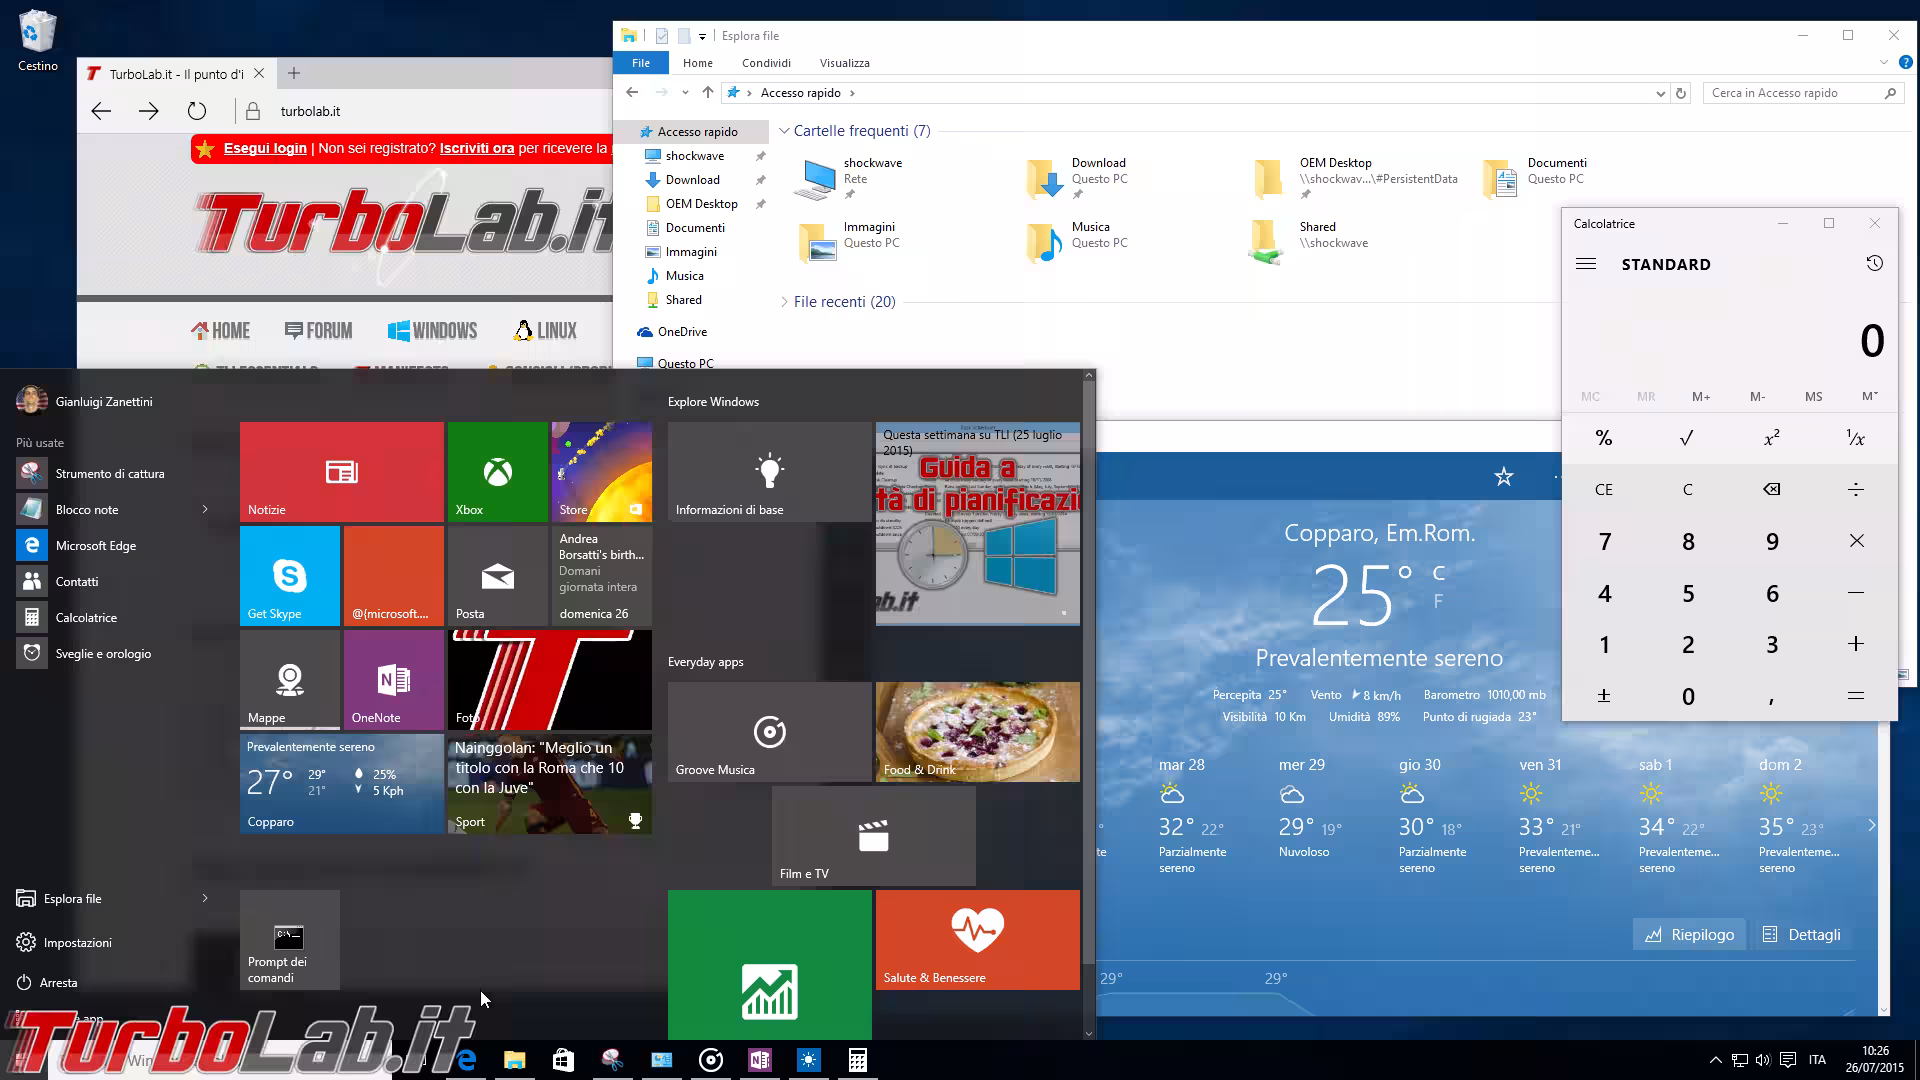This screenshot has height=1080, width=1920.
Task: Unpin shockwave from Accesso rapido
Action: (761, 155)
